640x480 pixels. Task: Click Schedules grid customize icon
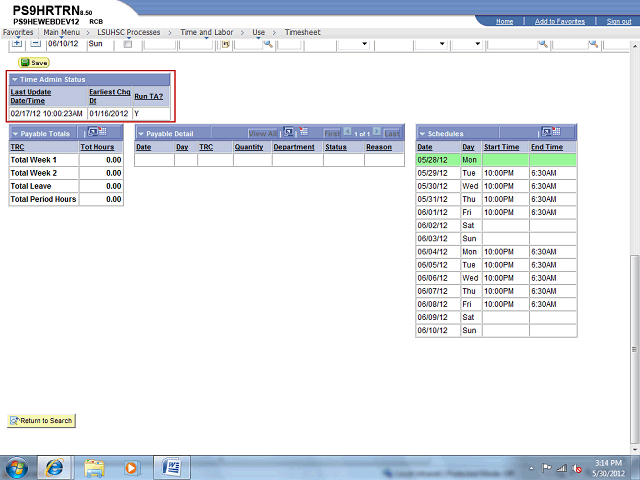pyautogui.click(x=550, y=132)
